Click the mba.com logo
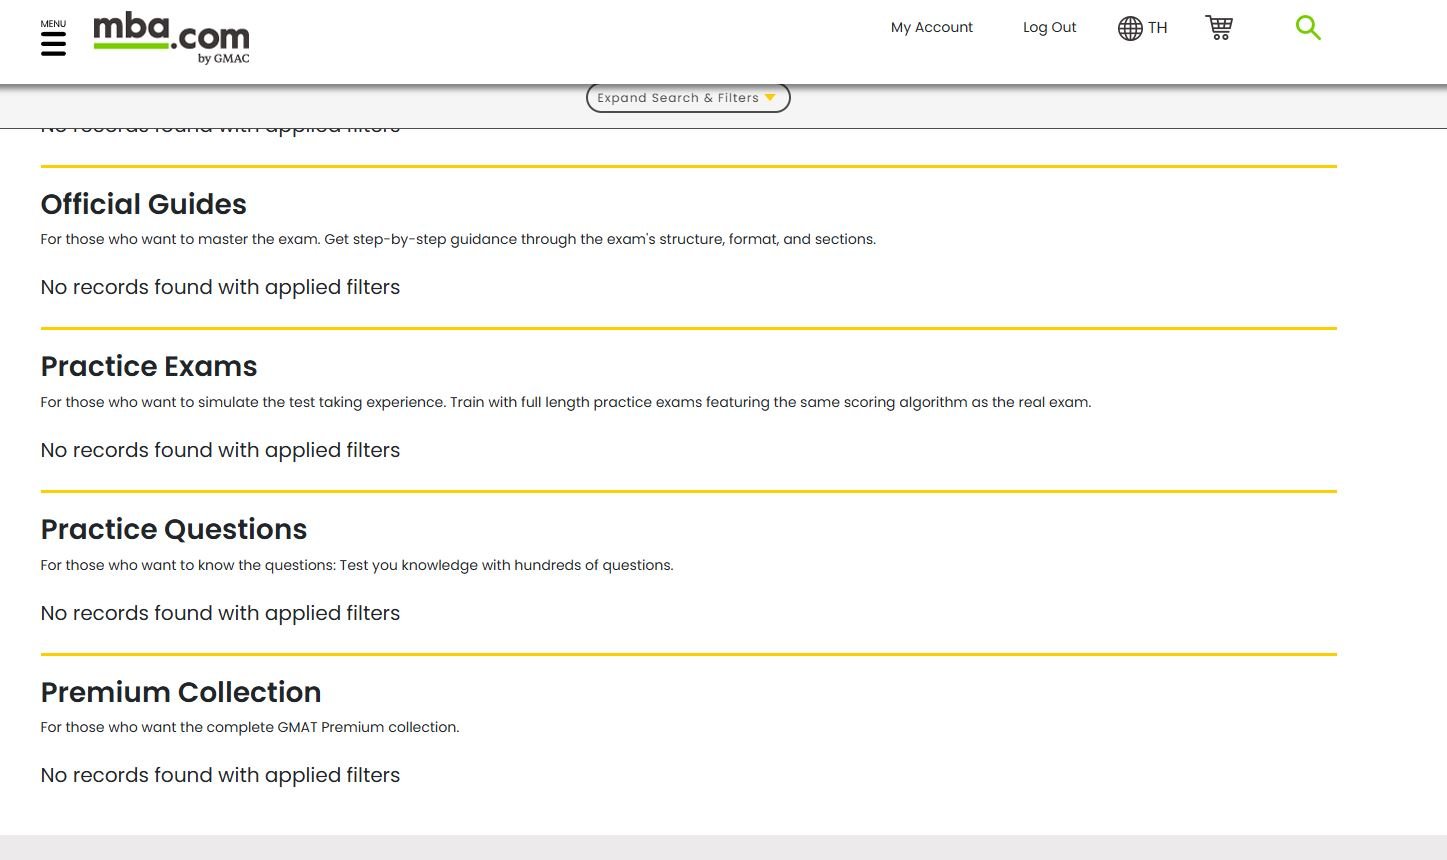1447x860 pixels. (x=170, y=36)
